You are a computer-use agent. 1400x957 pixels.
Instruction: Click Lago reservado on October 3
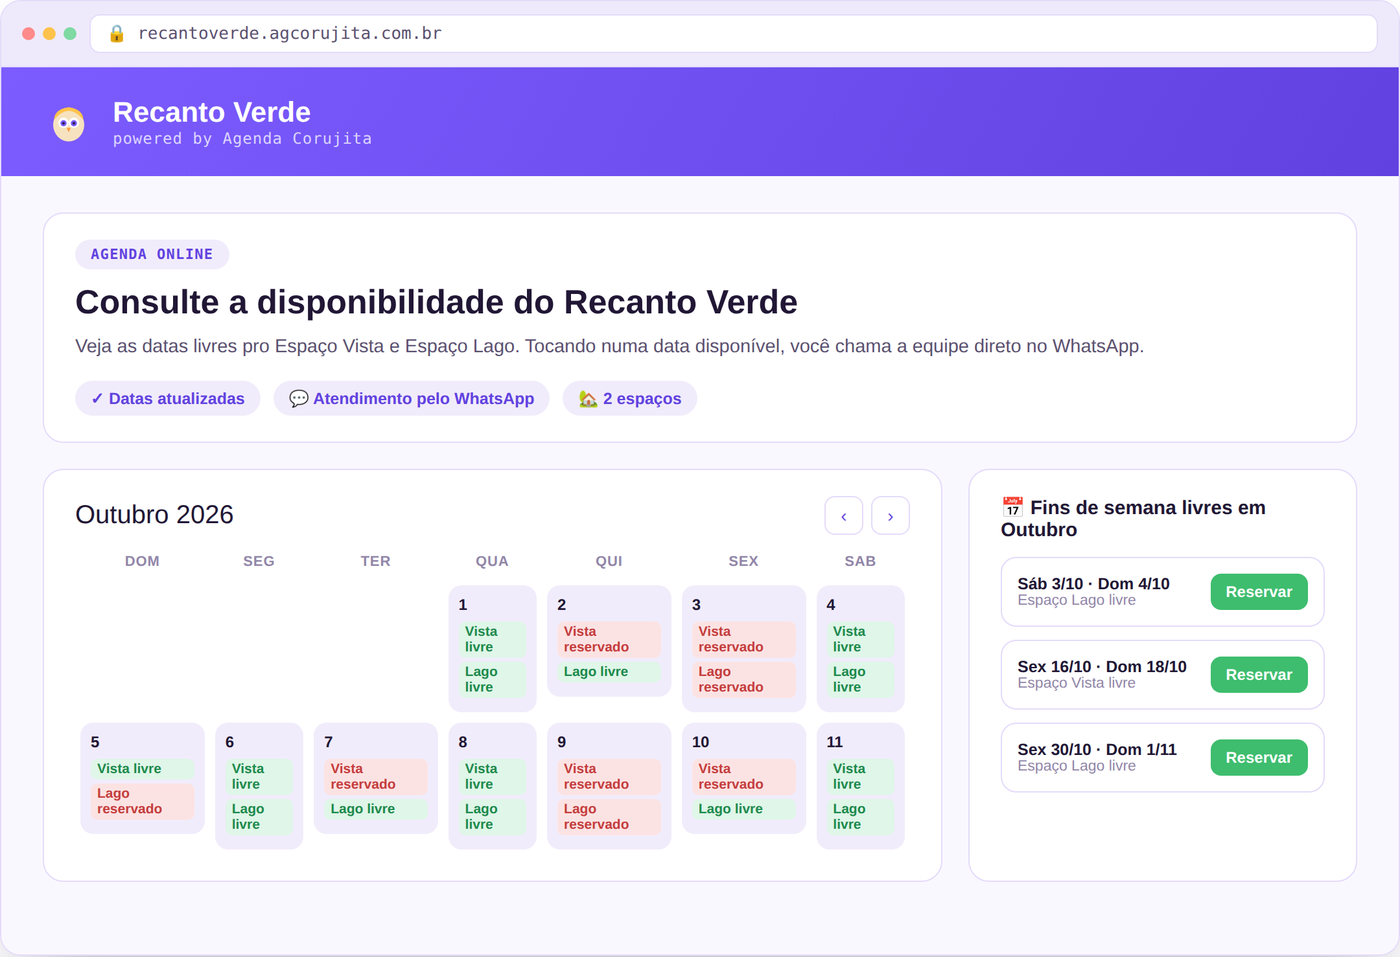pyautogui.click(x=744, y=679)
